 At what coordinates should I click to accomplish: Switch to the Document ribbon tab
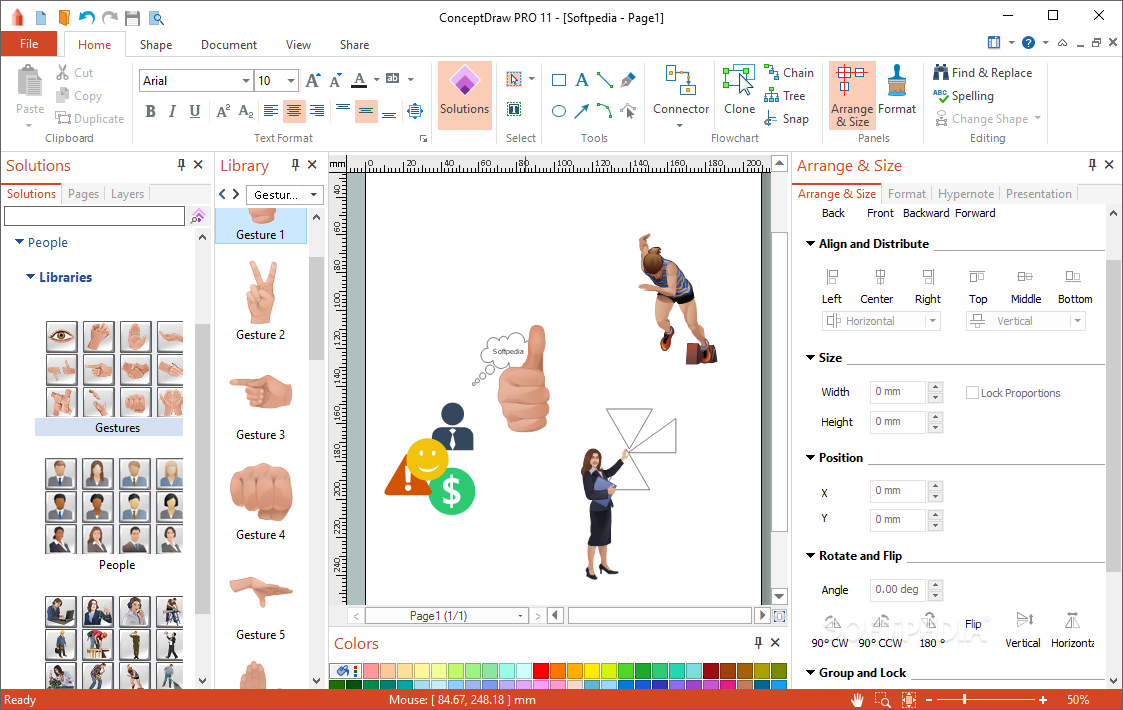coord(228,44)
